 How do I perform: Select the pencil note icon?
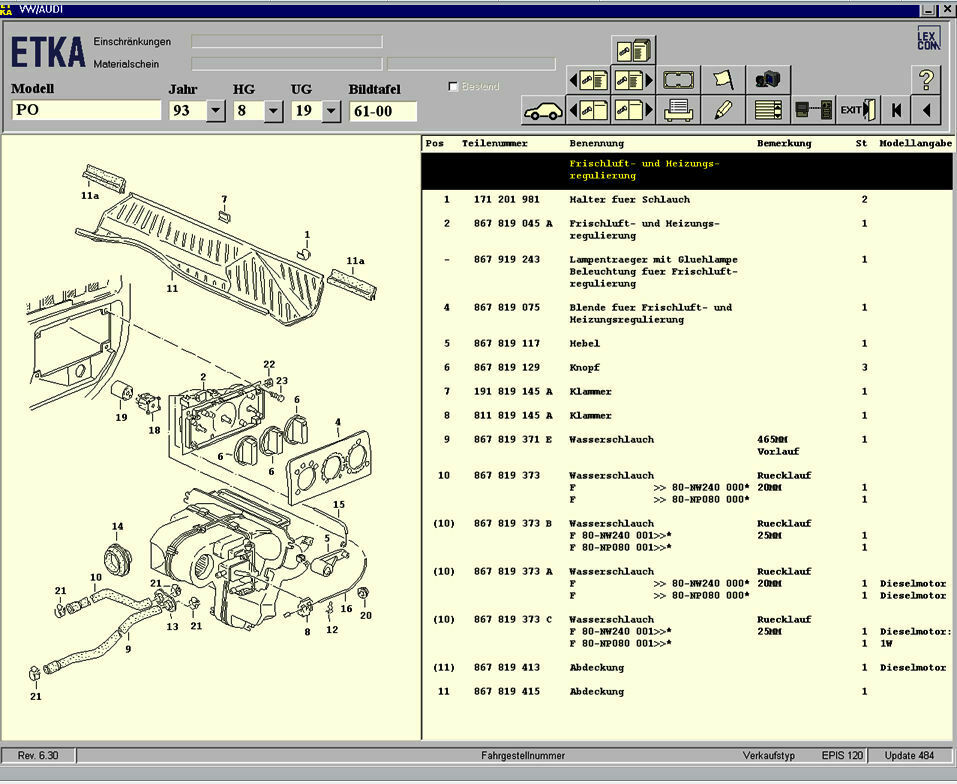point(724,110)
